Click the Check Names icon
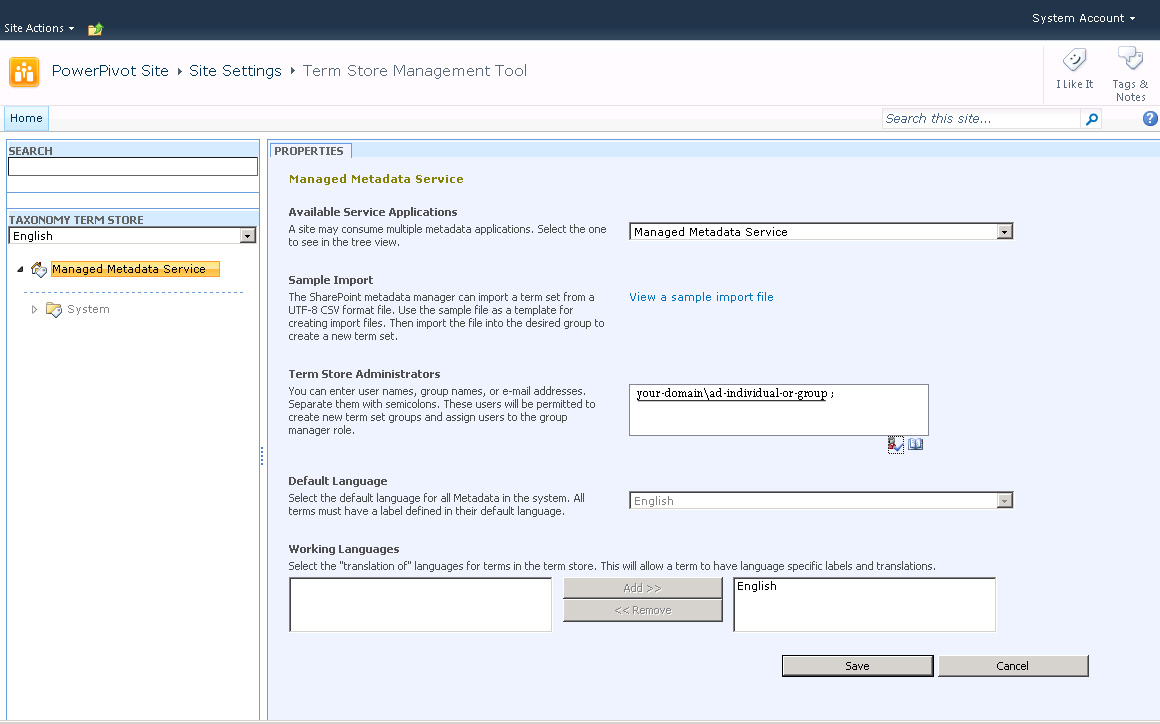Image resolution: width=1160 pixels, height=724 pixels. coord(895,444)
